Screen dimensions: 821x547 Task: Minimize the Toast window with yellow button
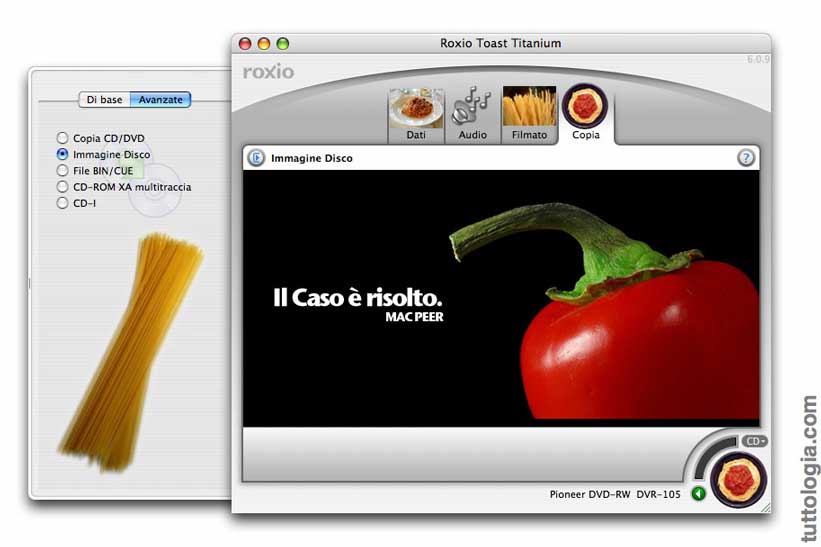[x=264, y=43]
